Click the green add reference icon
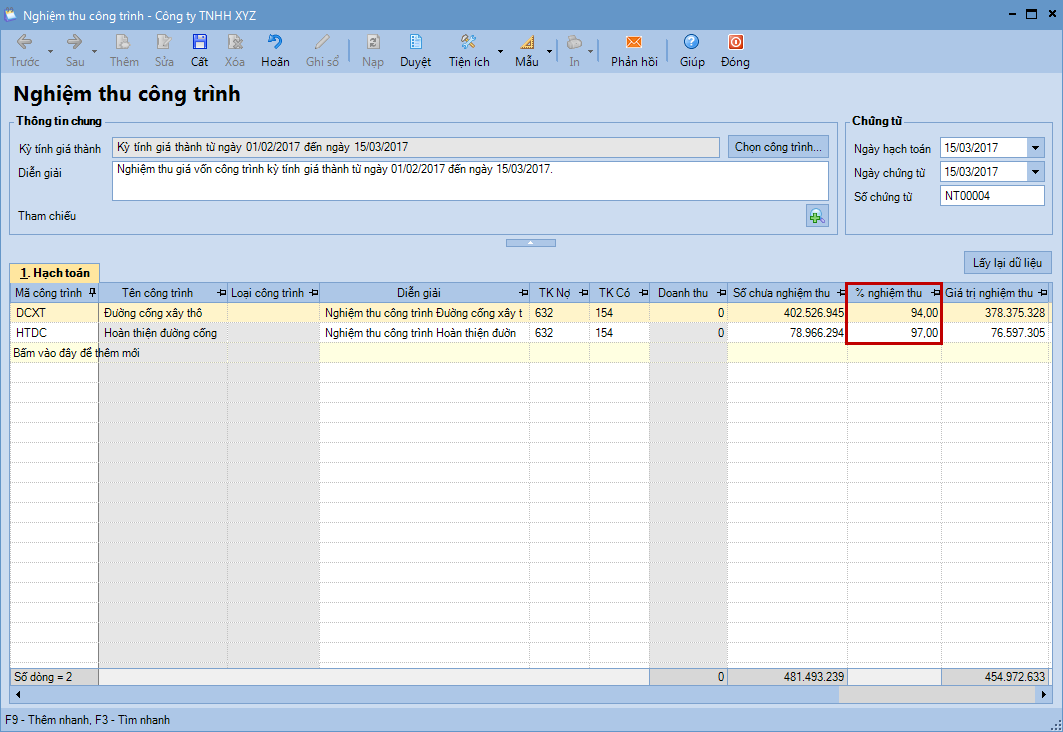 [817, 216]
